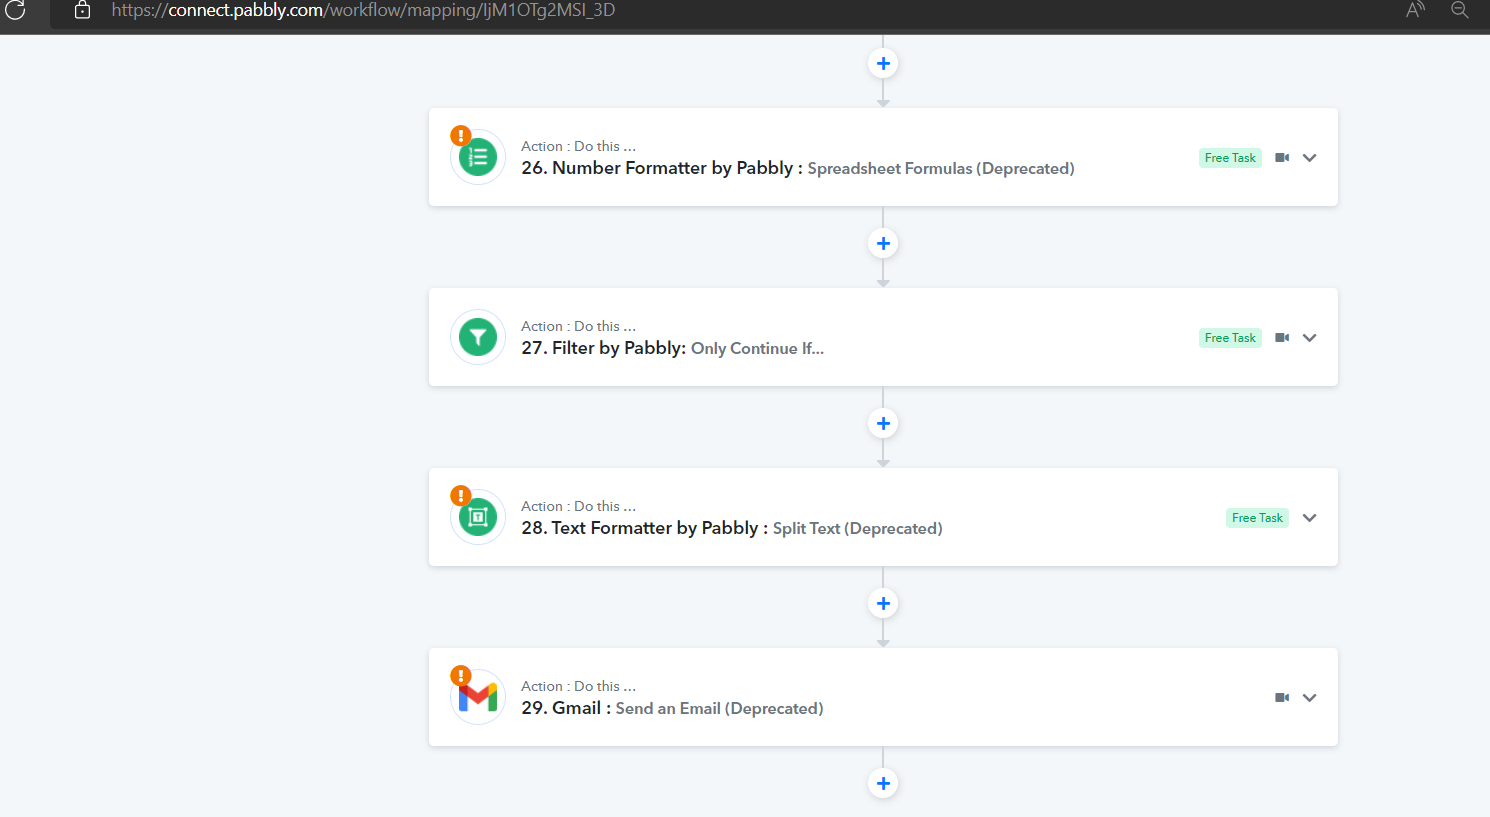Viewport: 1490px width, 817px height.
Task: Open video tutorial for step 26 Number Formatter
Action: tap(1282, 158)
